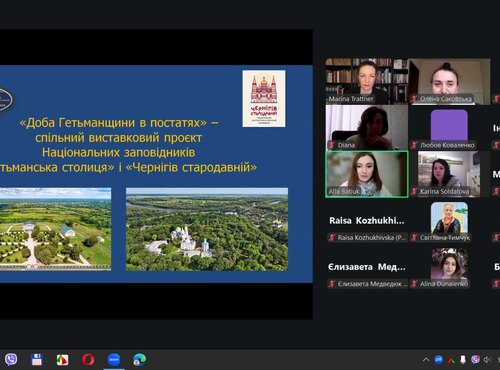Image resolution: width=500 pixels, height=370 pixels.
Task: Click slide title line '«Доба Гетьманщини в постатях» –'
Action: [x=119, y=123]
